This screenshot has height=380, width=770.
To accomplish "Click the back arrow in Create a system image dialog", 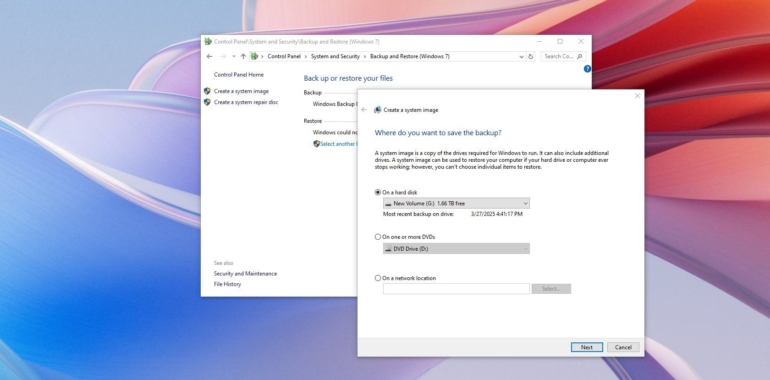I will [x=364, y=110].
